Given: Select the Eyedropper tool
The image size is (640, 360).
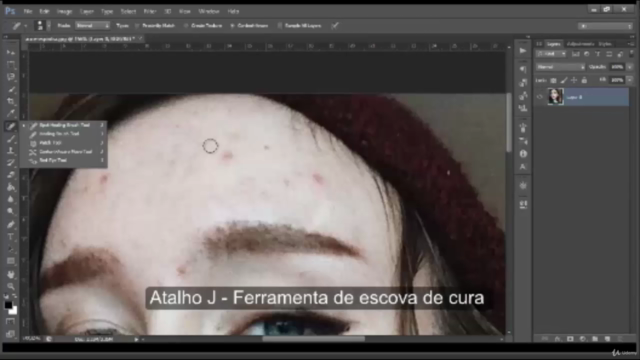Looking at the screenshot, I should [11, 113].
